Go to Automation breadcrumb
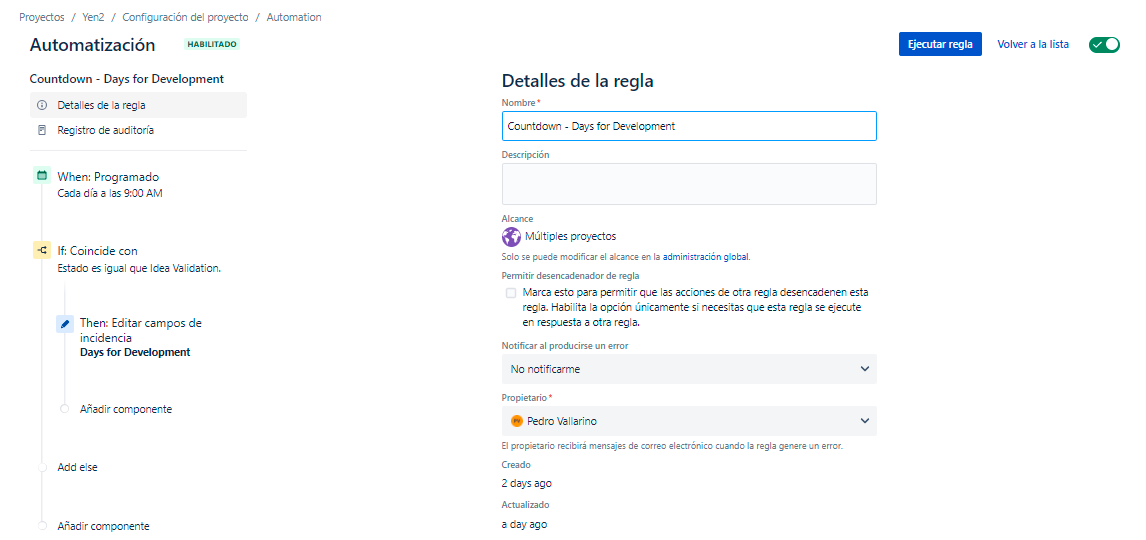This screenshot has width=1146, height=540. click(x=294, y=17)
